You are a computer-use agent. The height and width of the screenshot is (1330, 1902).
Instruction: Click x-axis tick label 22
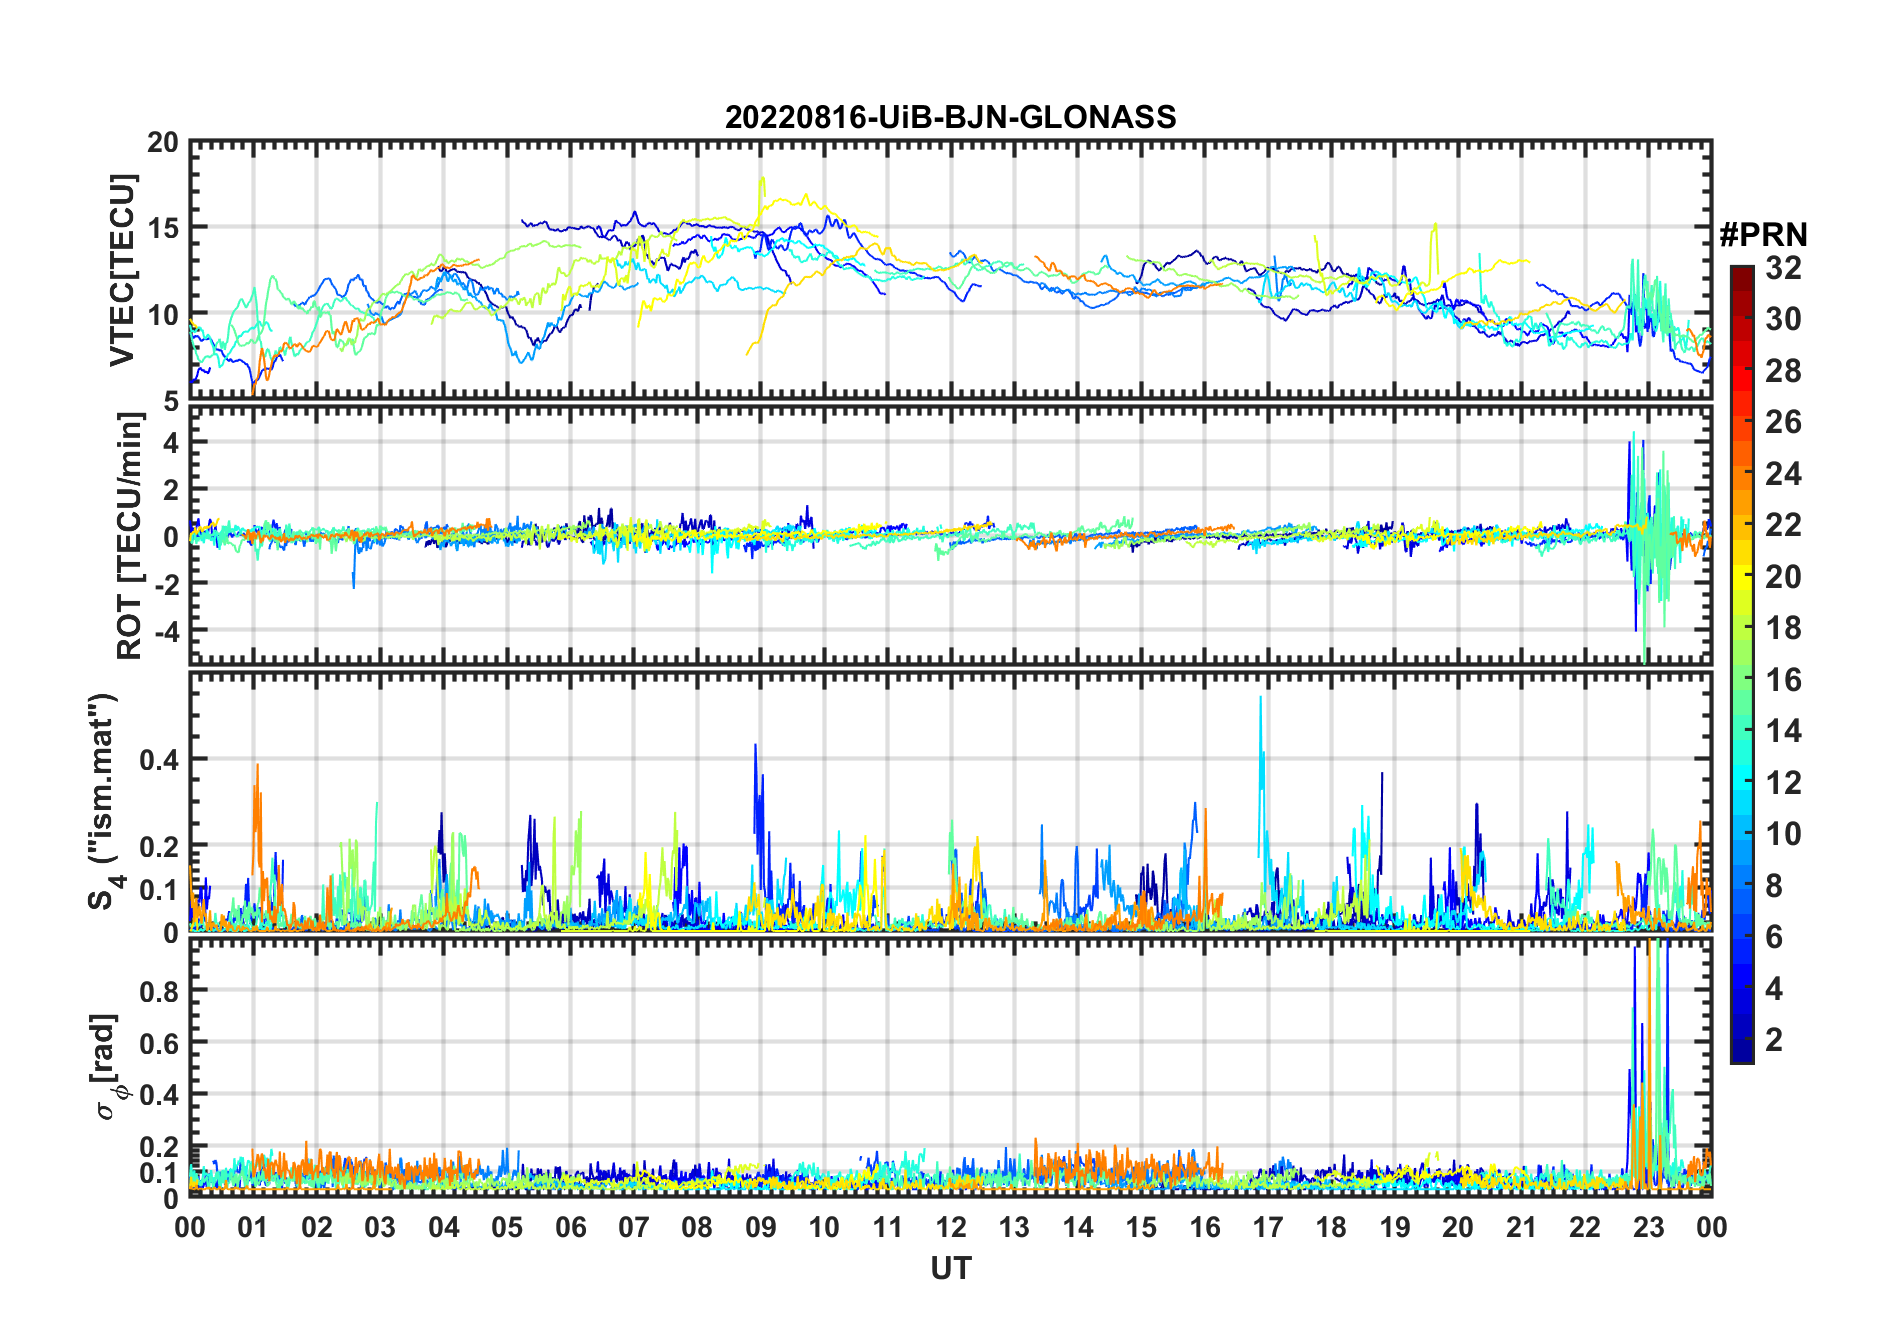[x=1585, y=1227]
